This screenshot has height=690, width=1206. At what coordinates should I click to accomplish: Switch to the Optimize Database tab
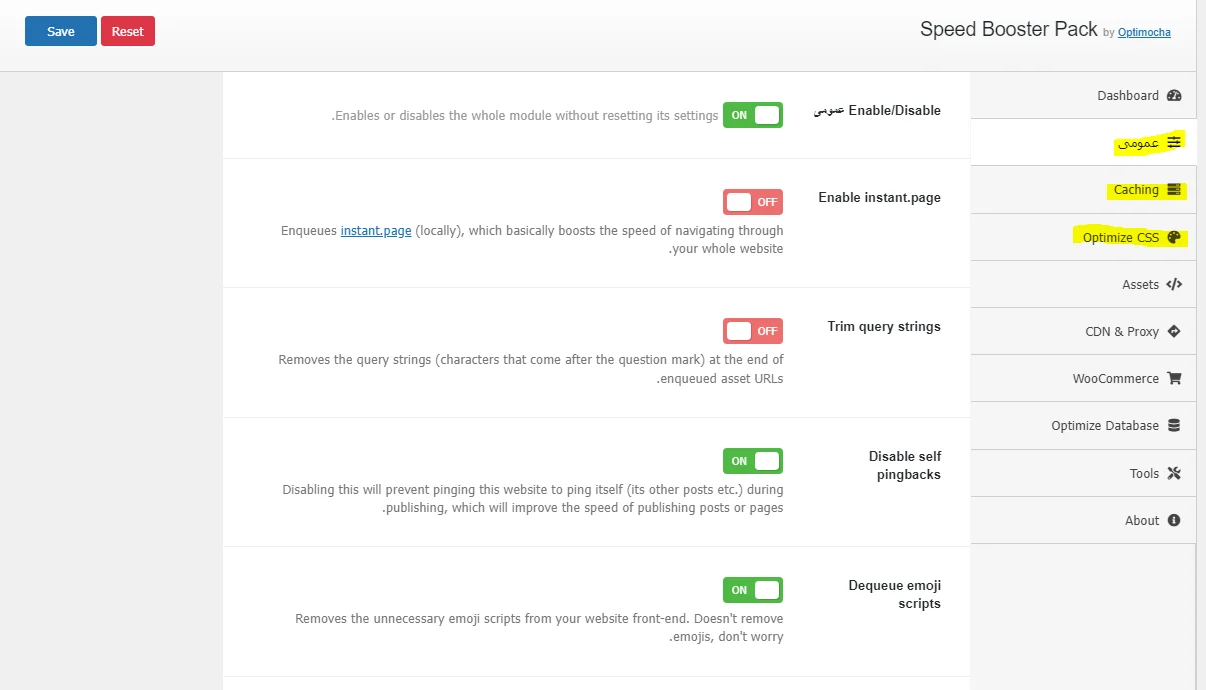pyautogui.click(x=1104, y=426)
